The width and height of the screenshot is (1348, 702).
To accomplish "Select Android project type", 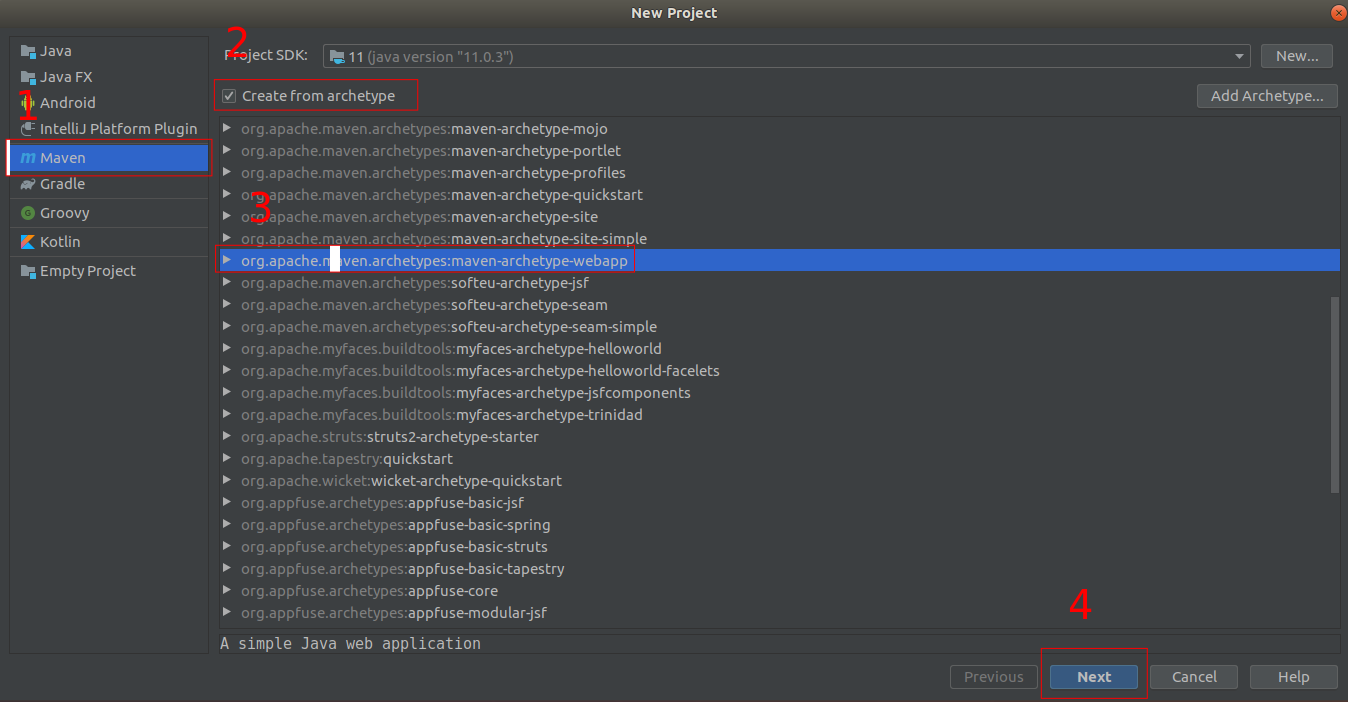I will (x=109, y=103).
